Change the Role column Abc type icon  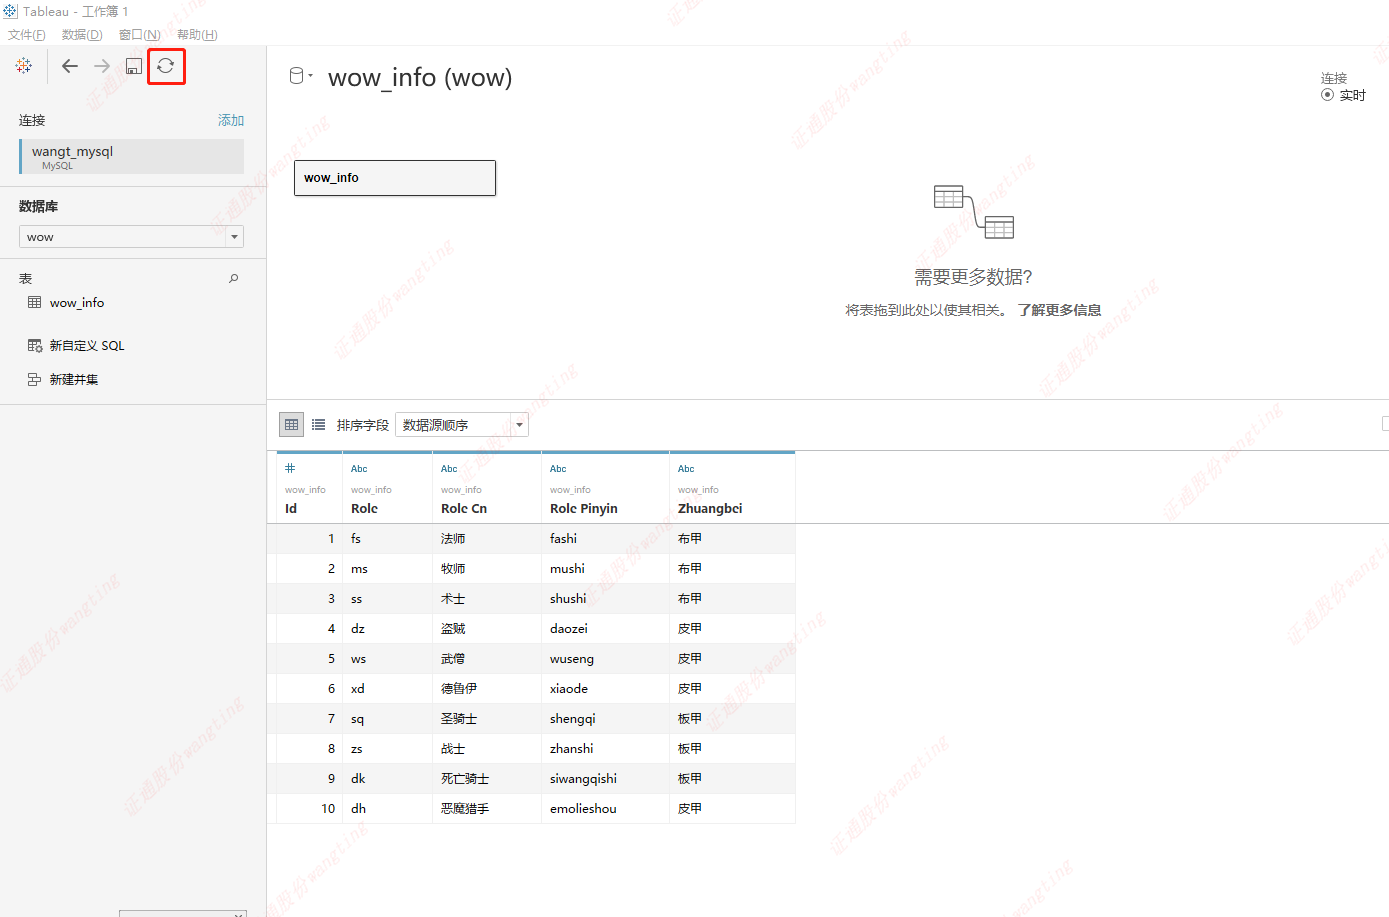(359, 469)
